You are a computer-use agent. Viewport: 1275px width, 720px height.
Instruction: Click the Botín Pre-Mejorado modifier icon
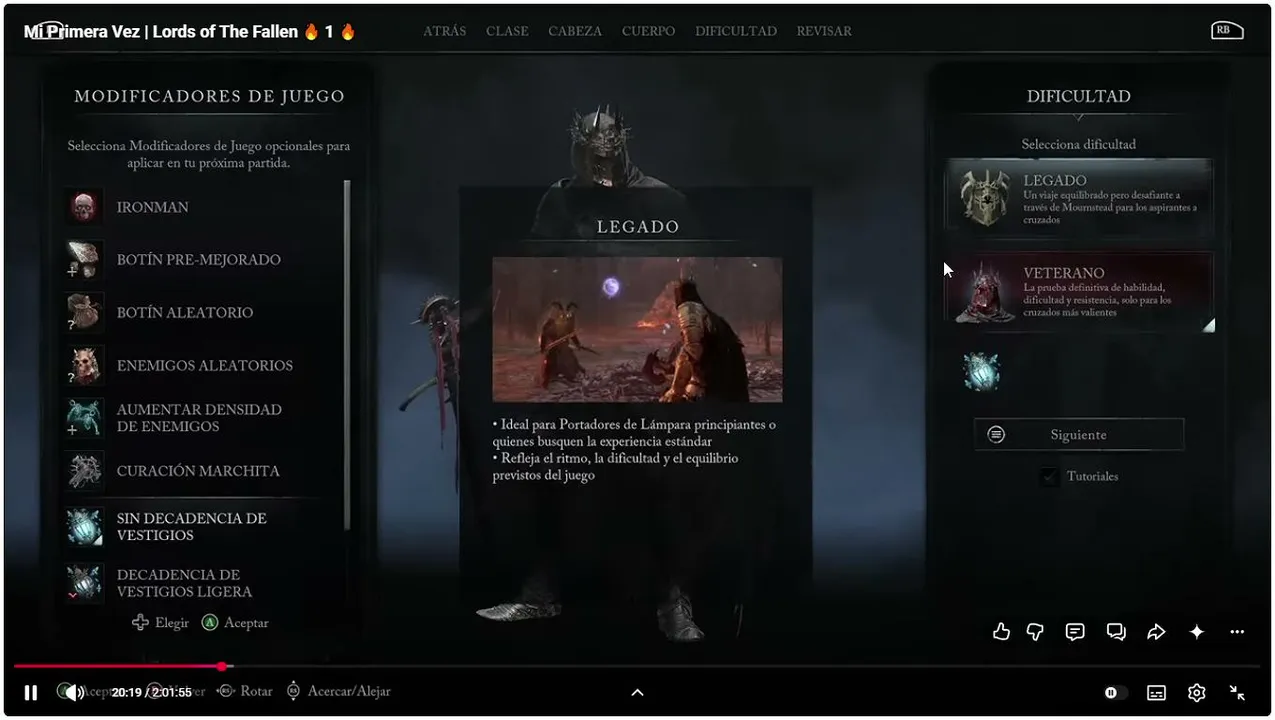(x=85, y=259)
